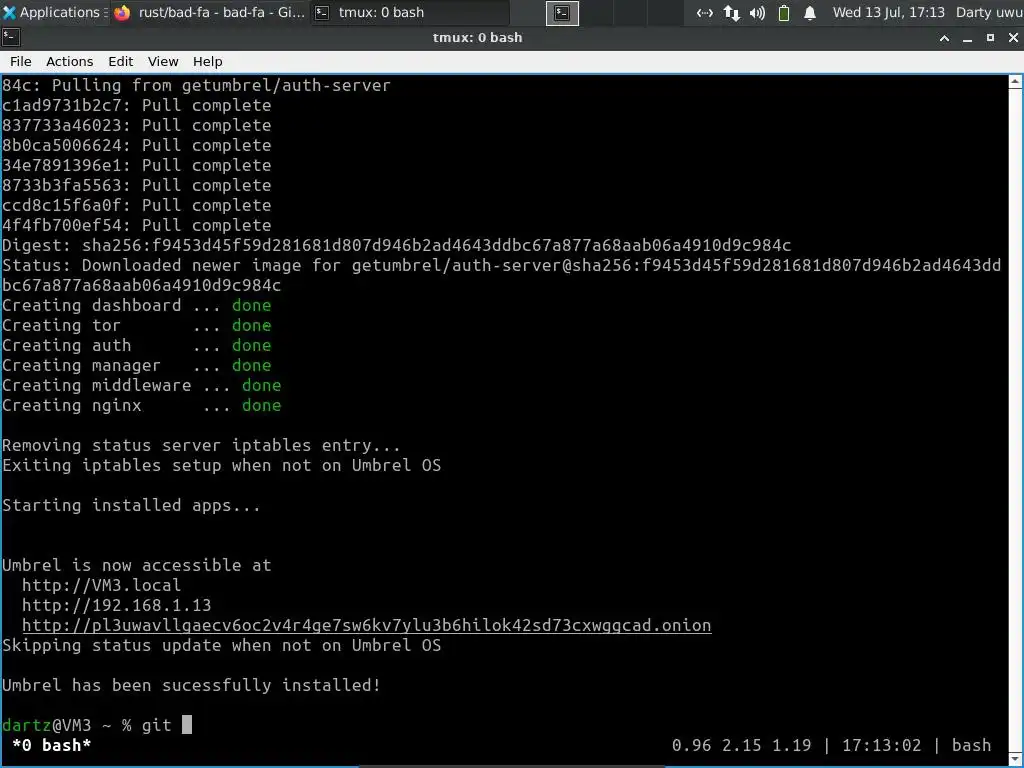1024x768 pixels.
Task: Click the 'Removing status server iptables entry...' line
Action: pyautogui.click(x=201, y=445)
